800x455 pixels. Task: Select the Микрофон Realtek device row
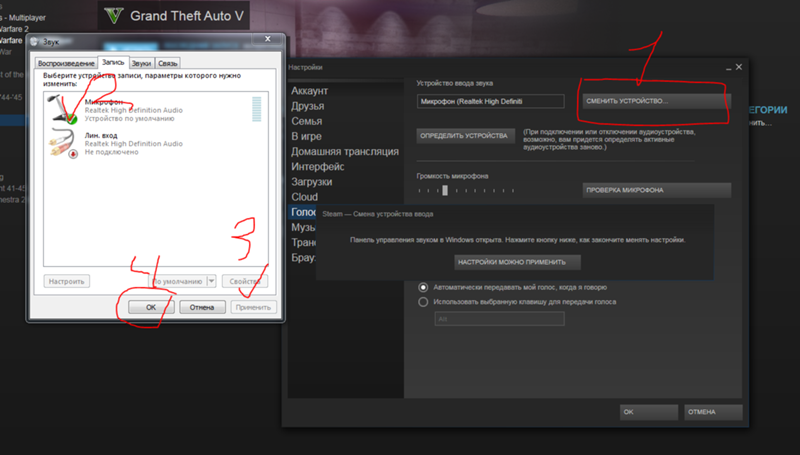156,110
